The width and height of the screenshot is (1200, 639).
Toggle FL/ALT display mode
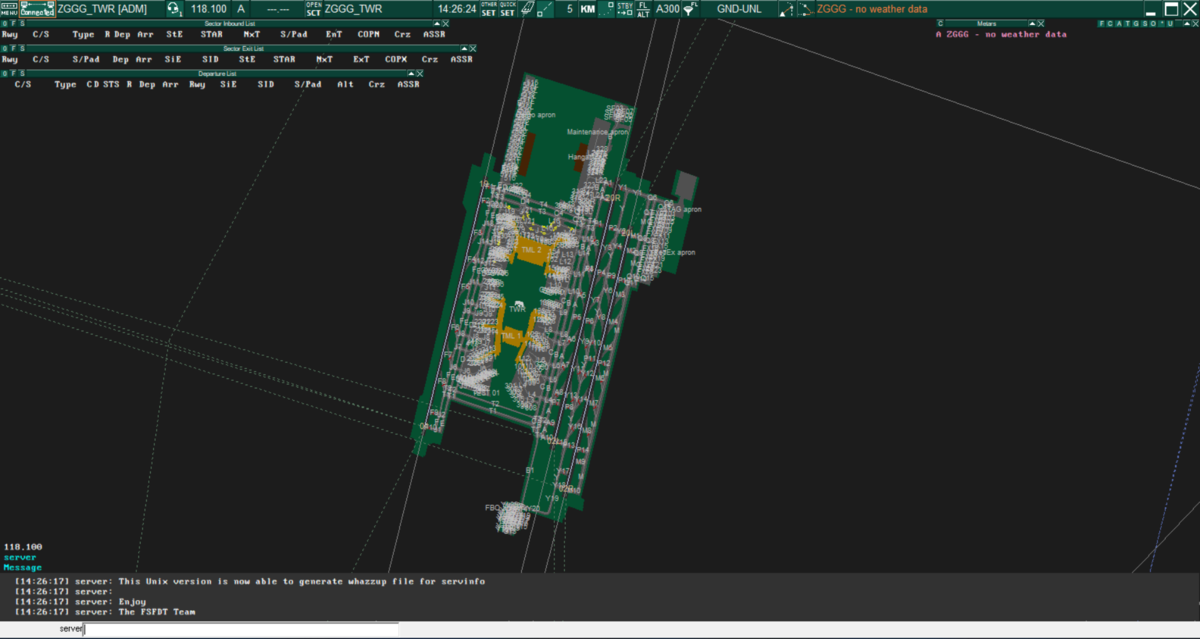[x=643, y=9]
